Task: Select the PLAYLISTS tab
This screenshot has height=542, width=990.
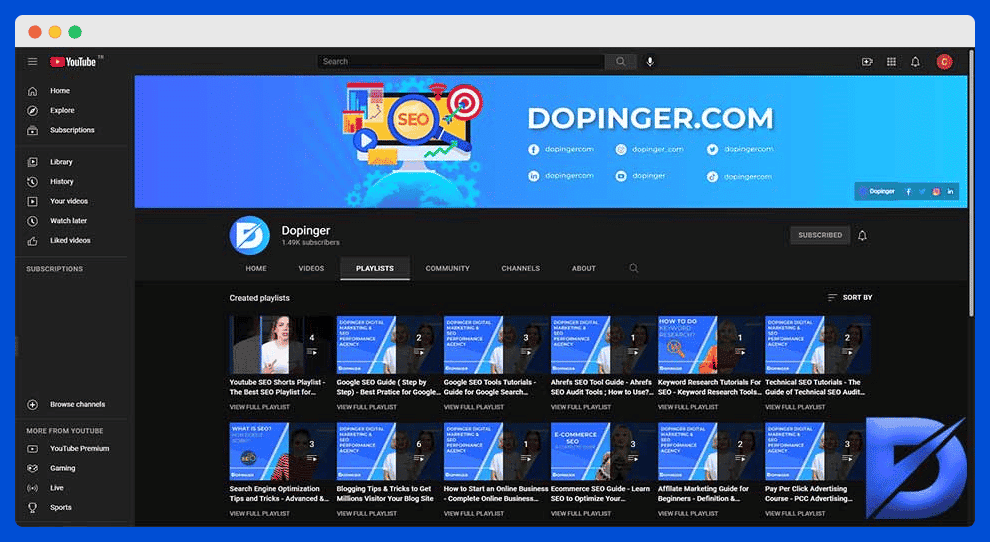Action: tap(374, 268)
